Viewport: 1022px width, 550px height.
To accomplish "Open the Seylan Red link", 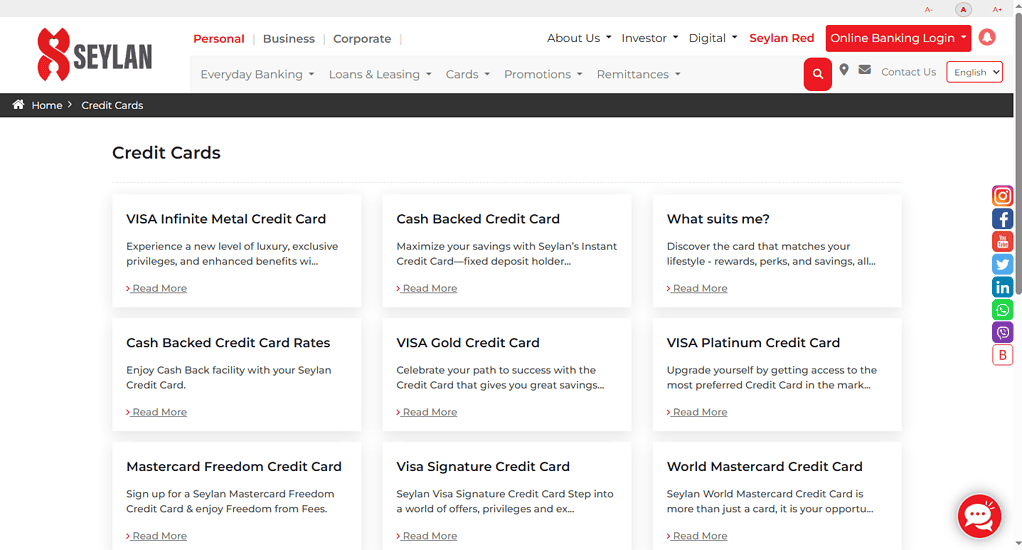I will (781, 38).
